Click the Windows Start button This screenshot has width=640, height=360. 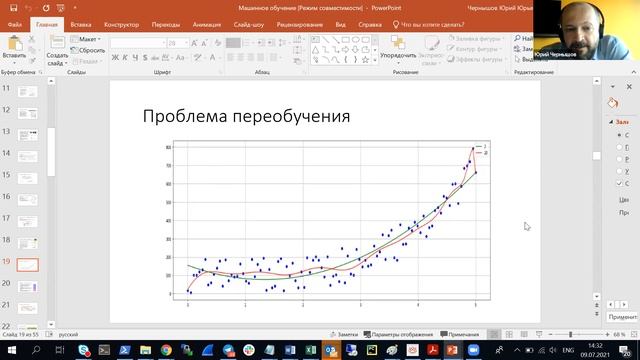(x=11, y=350)
